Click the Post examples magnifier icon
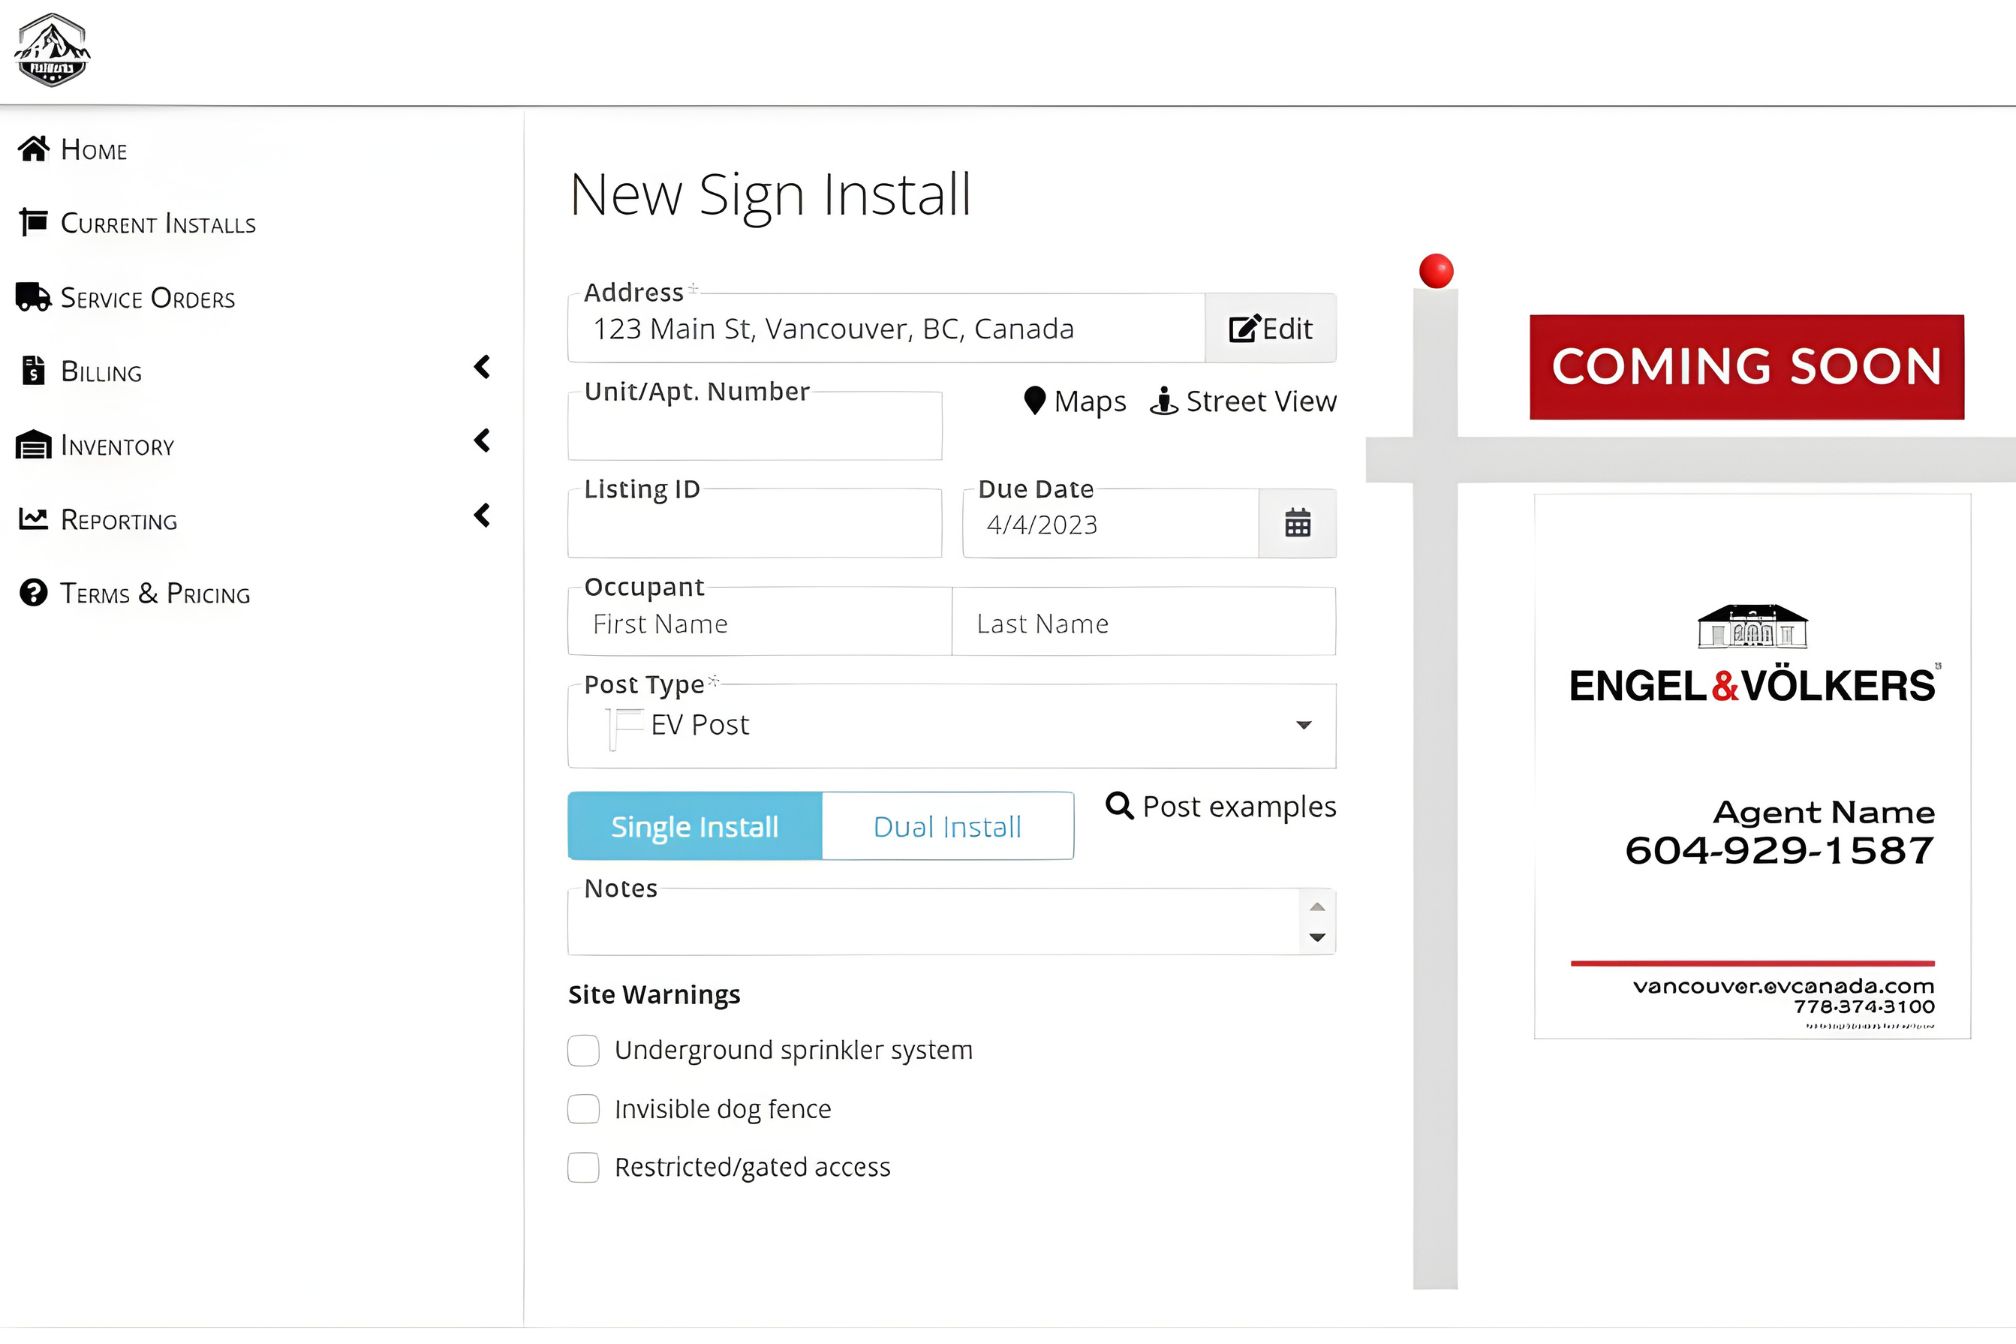Image resolution: width=2016 pixels, height=1344 pixels. pyautogui.click(x=1119, y=806)
